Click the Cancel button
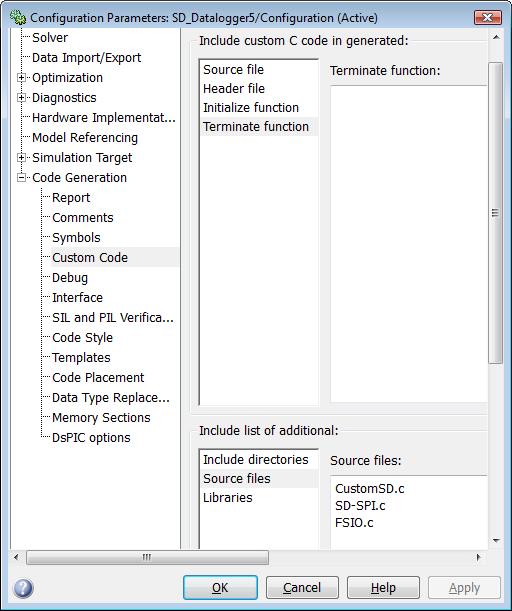The width and height of the screenshot is (512, 611). [302, 588]
